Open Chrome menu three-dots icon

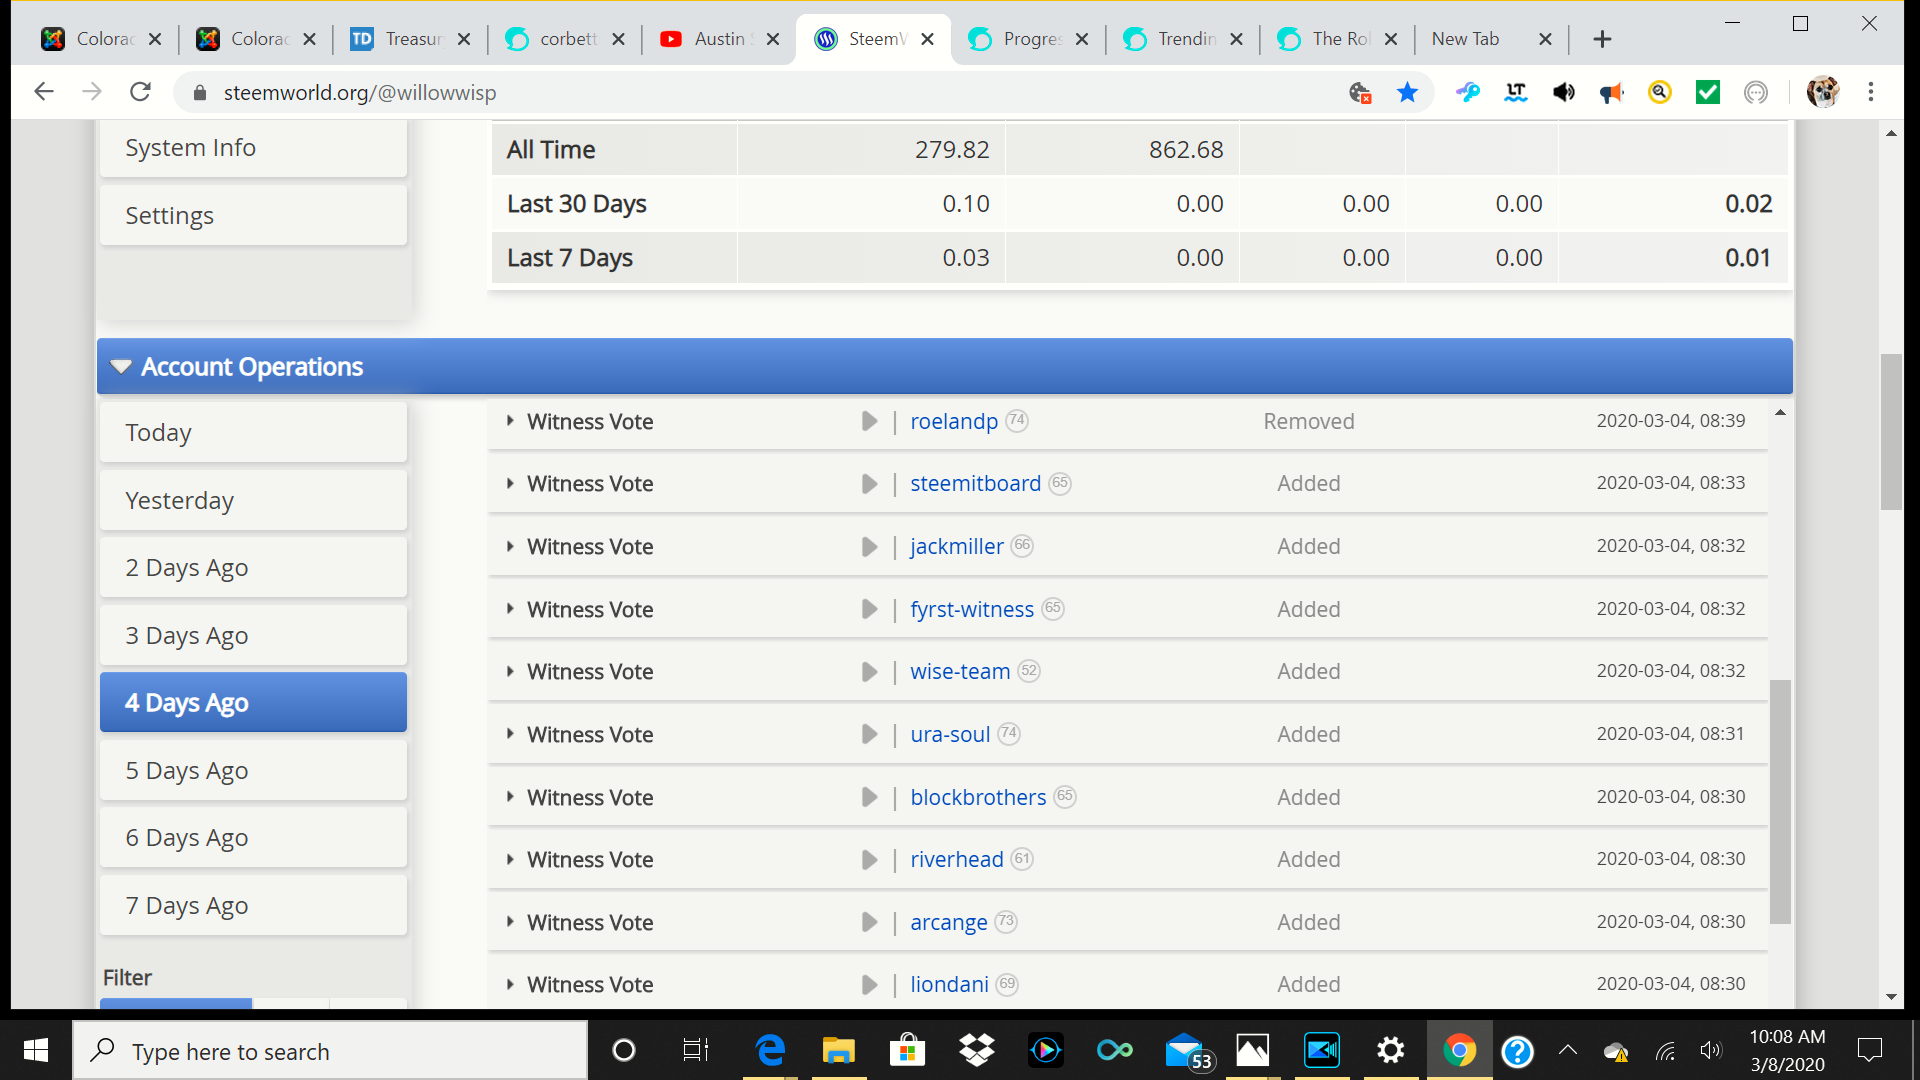1870,92
